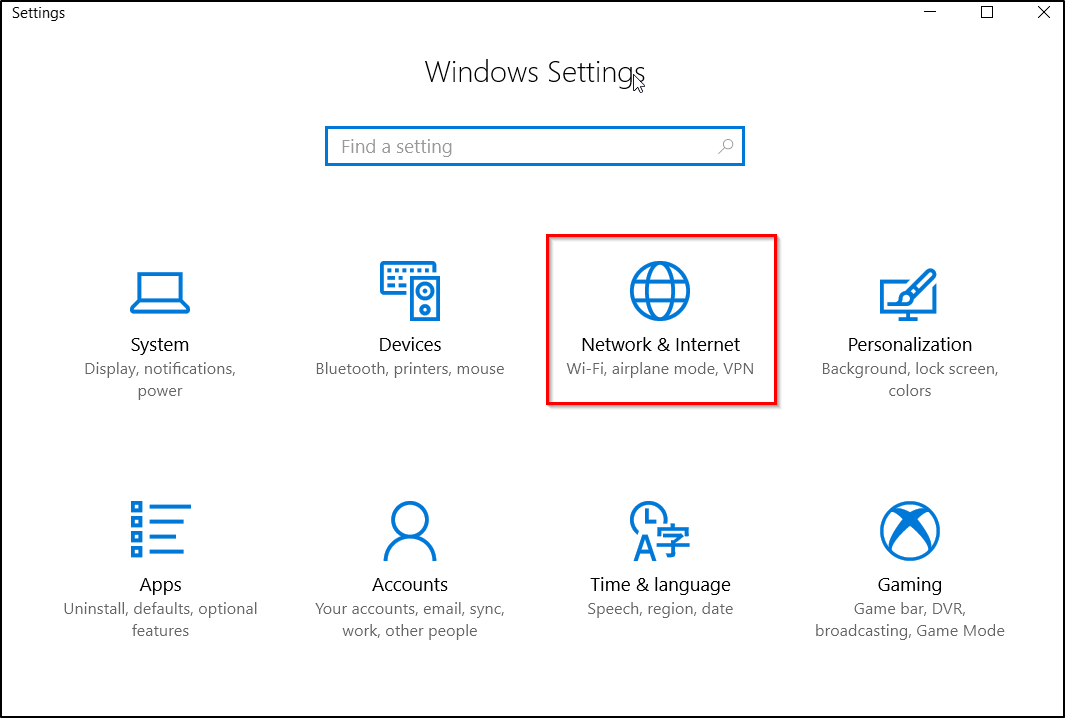Image resolution: width=1065 pixels, height=718 pixels.
Task: Open the Apps list icon
Action: pos(160,529)
